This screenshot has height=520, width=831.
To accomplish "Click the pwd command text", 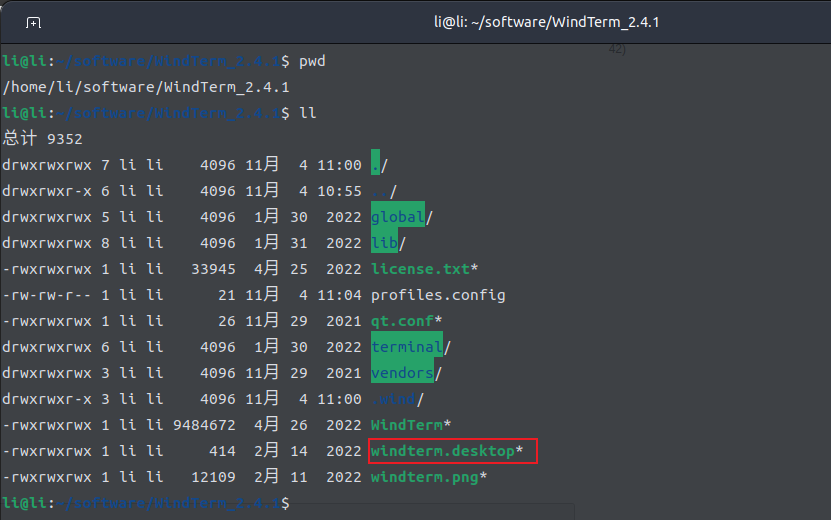I will (x=312, y=61).
